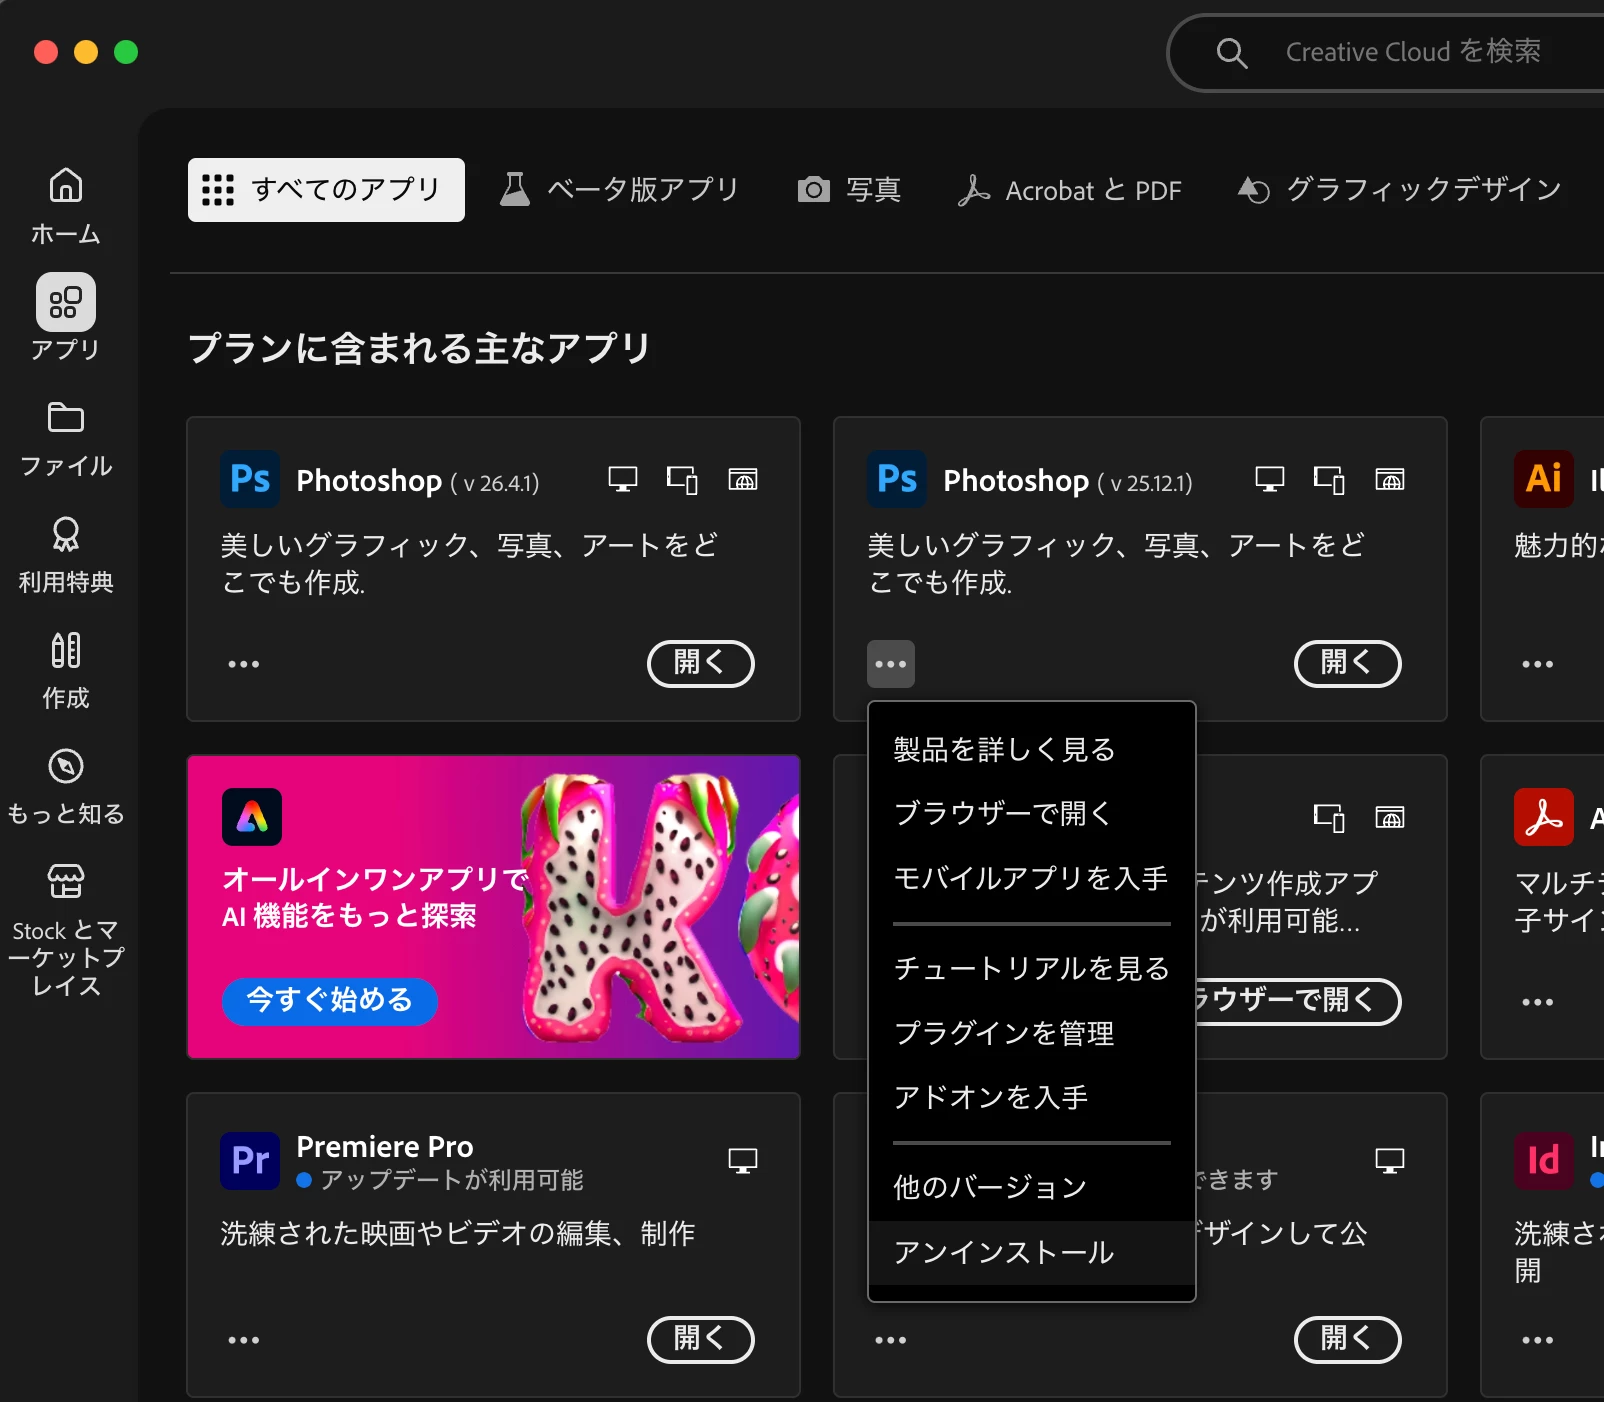
Task: Click the Photoshop v 25.12.1 app icon
Action: coord(897,479)
